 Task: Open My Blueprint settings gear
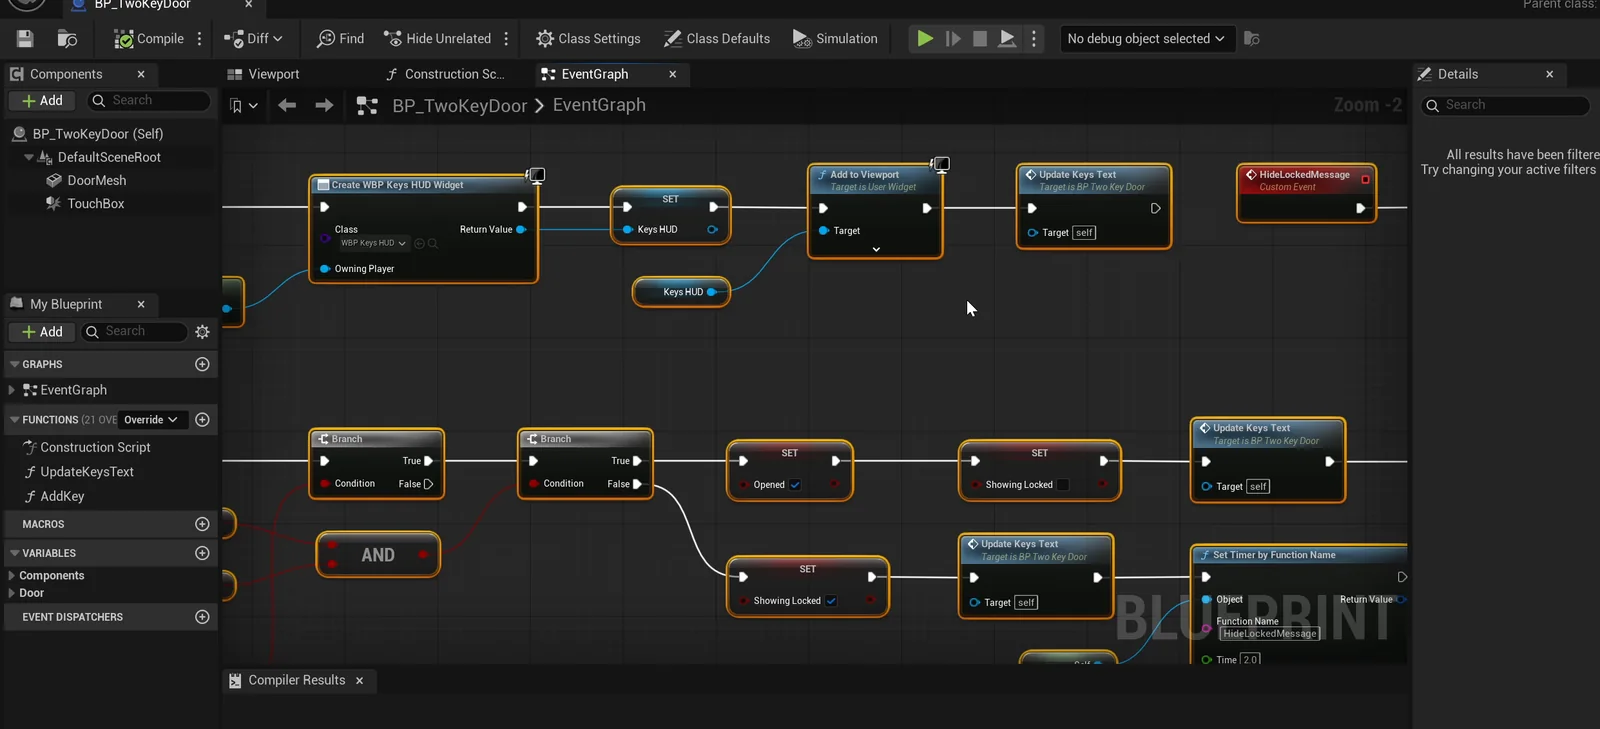click(x=202, y=332)
